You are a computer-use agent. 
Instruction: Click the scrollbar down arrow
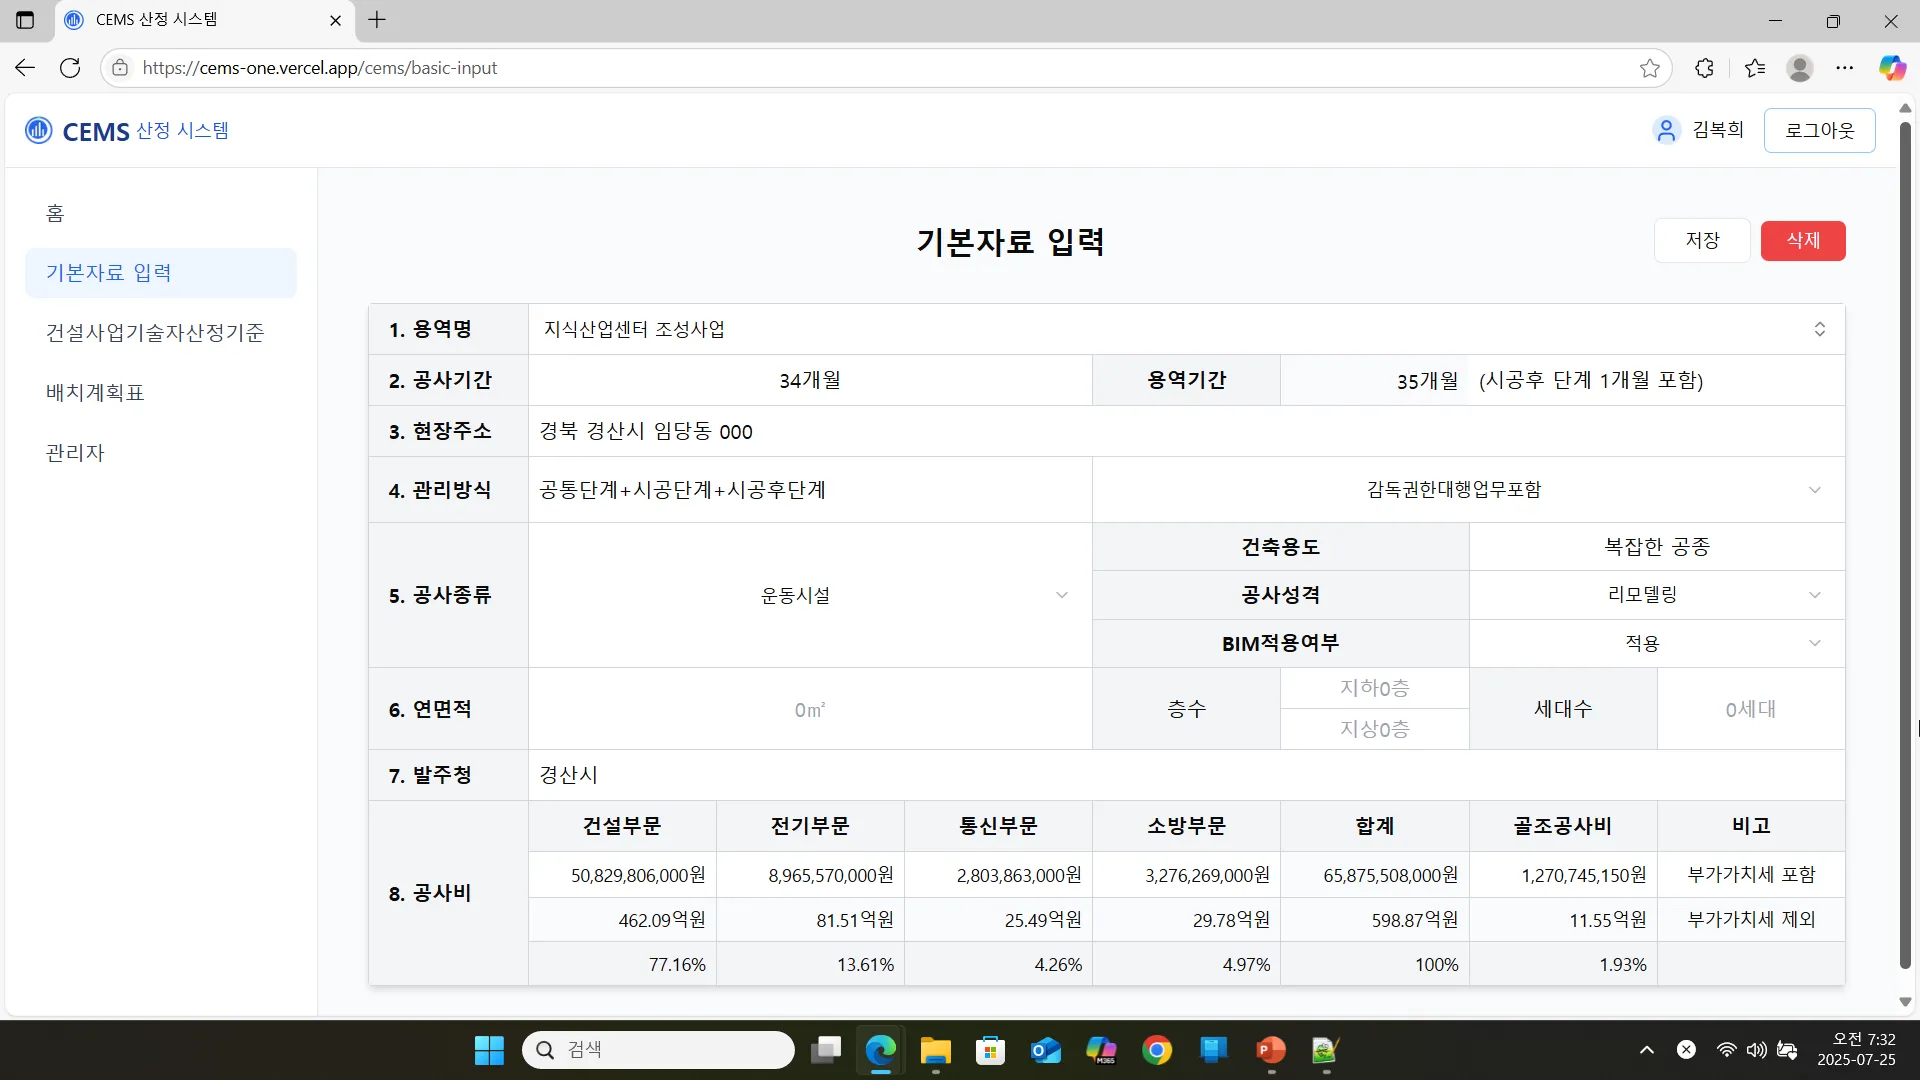(1905, 1002)
